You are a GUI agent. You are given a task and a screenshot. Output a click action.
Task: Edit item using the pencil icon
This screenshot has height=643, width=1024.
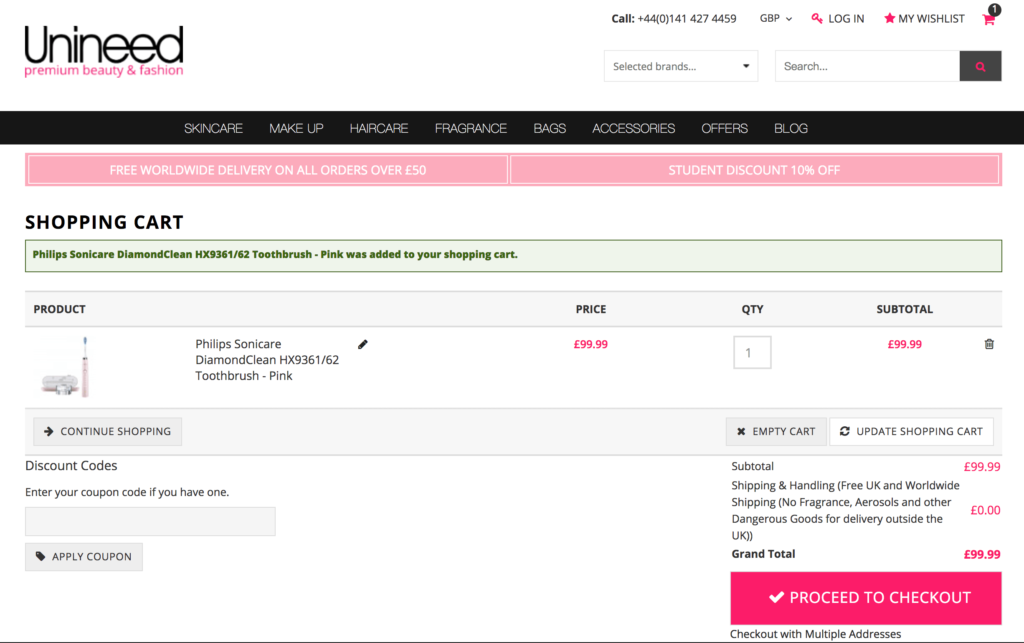[x=362, y=344]
